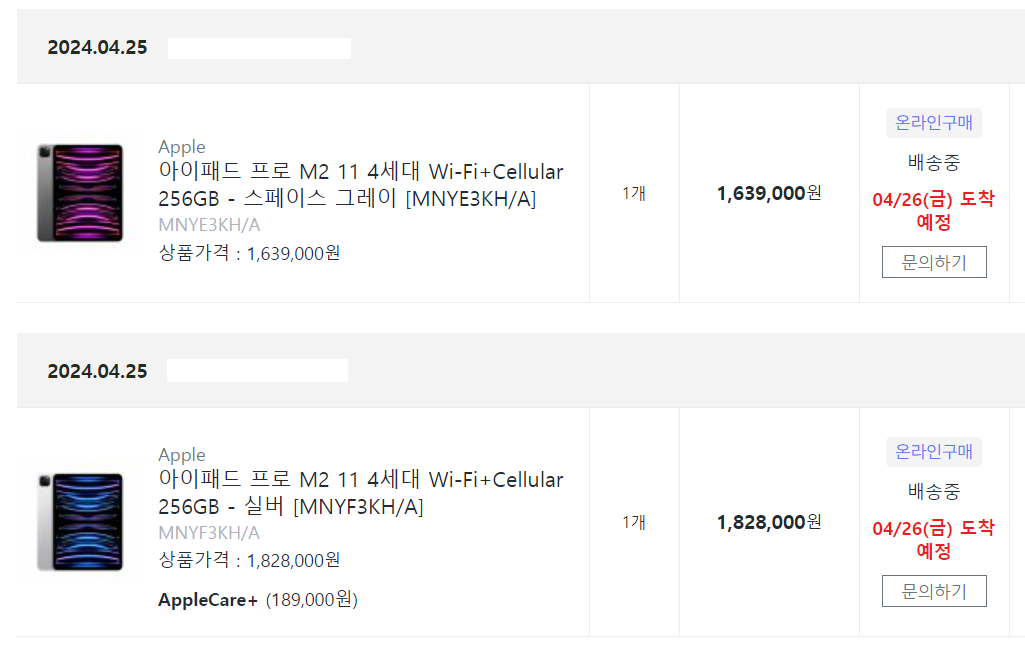Select model code MNYF3KH/A gray text
This screenshot has width=1025, height=651.
point(209,533)
